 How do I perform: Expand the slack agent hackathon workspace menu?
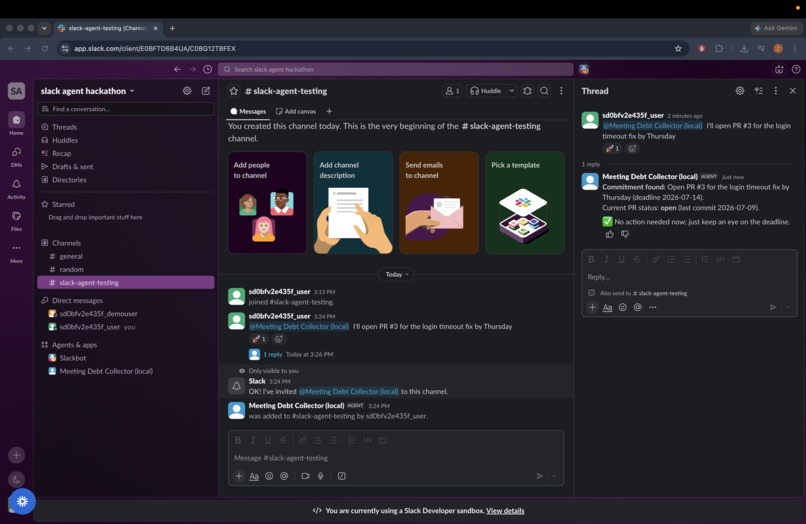87,91
